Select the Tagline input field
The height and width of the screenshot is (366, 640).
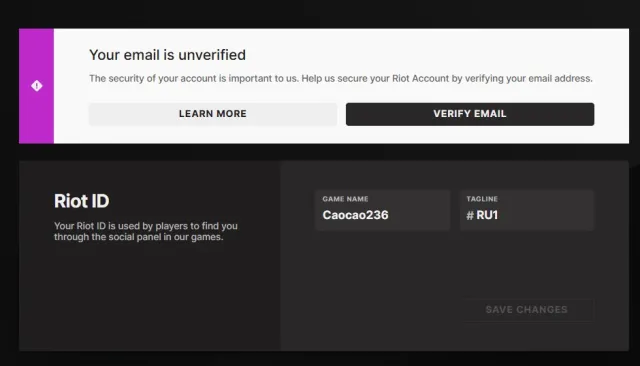[527, 210]
